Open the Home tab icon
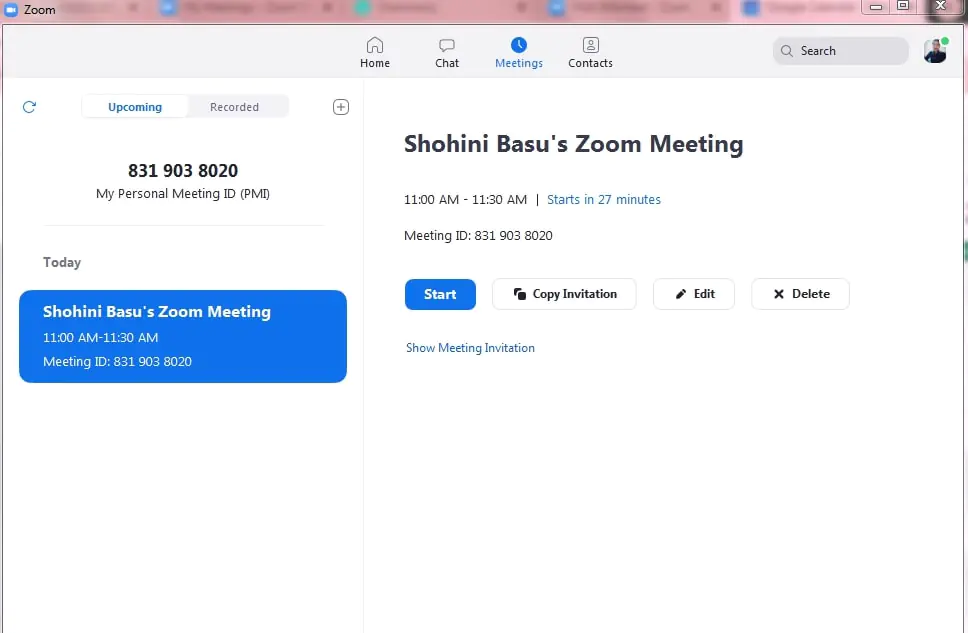968x633 pixels. pyautogui.click(x=375, y=50)
